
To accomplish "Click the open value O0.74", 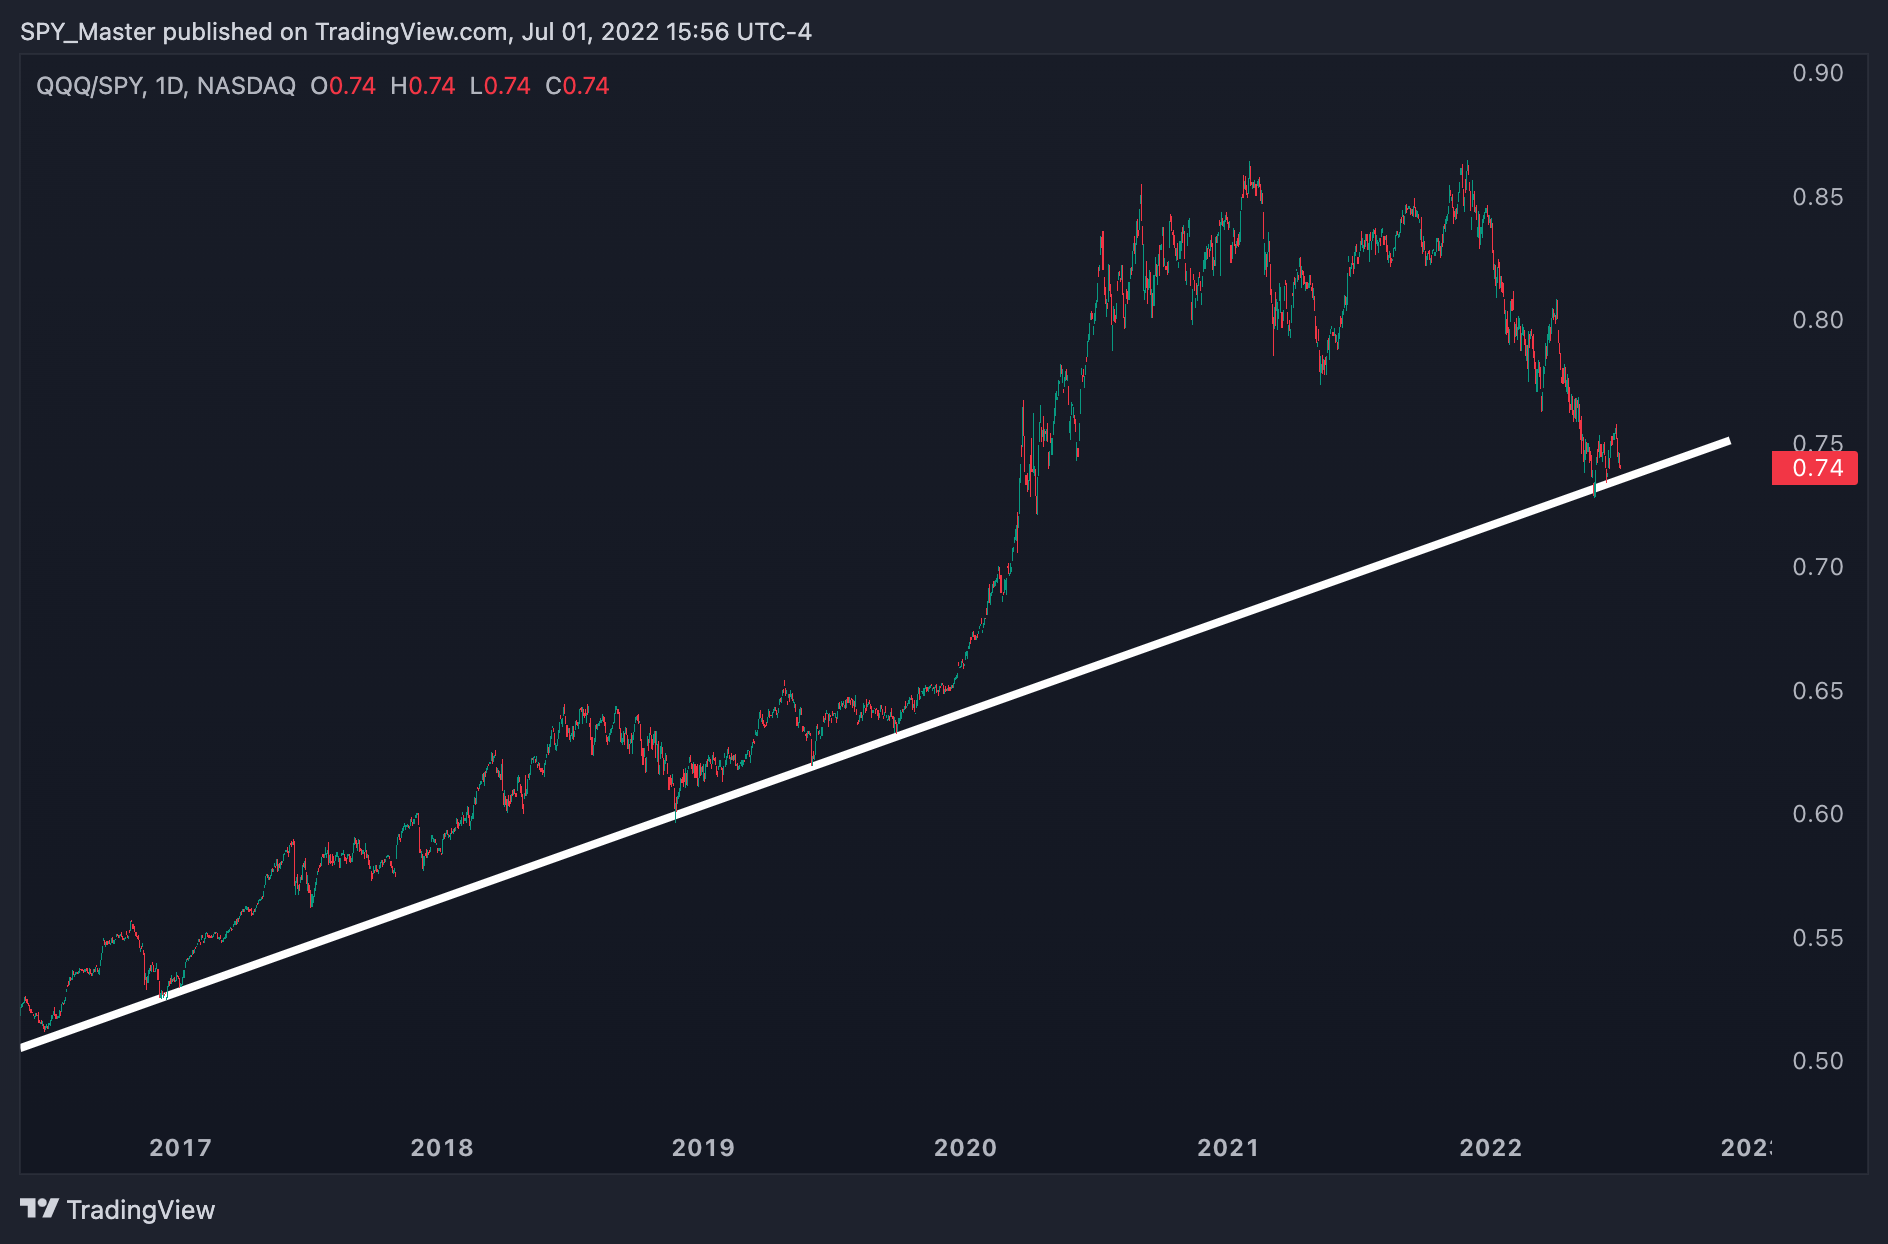I will (x=343, y=86).
